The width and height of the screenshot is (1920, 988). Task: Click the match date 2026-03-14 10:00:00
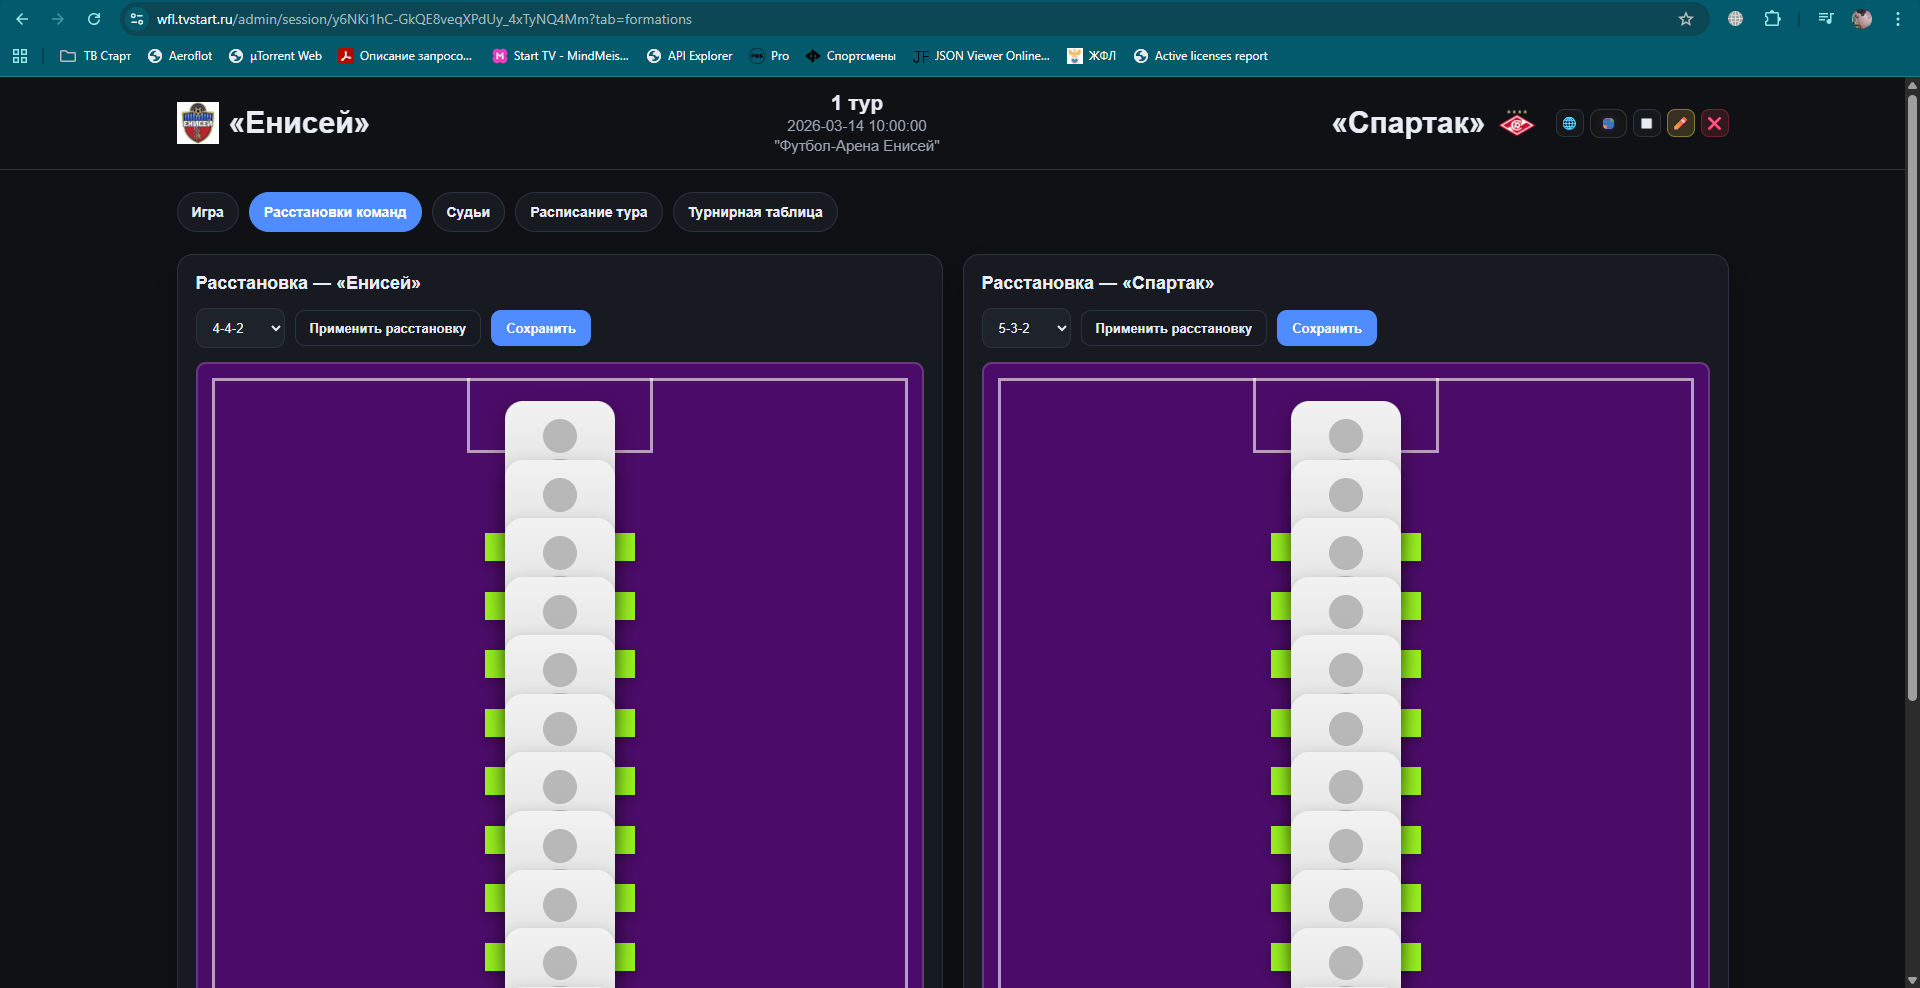coord(857,126)
